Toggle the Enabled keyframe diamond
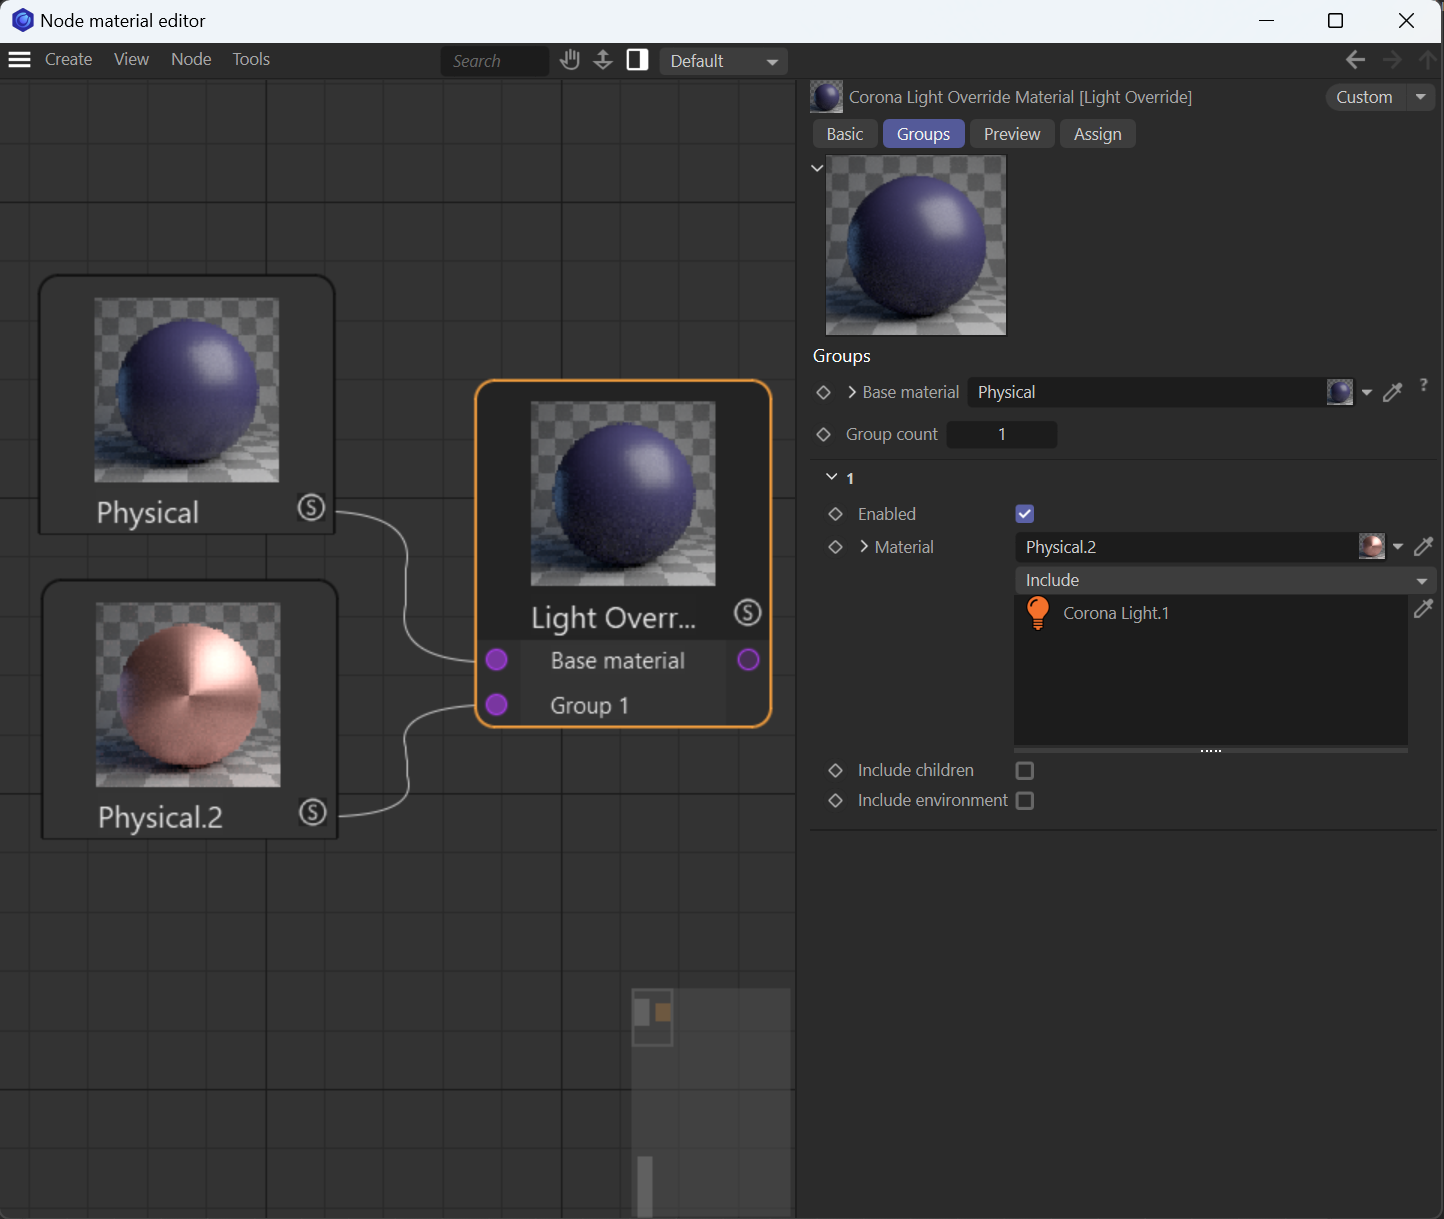This screenshot has width=1444, height=1219. tap(836, 514)
